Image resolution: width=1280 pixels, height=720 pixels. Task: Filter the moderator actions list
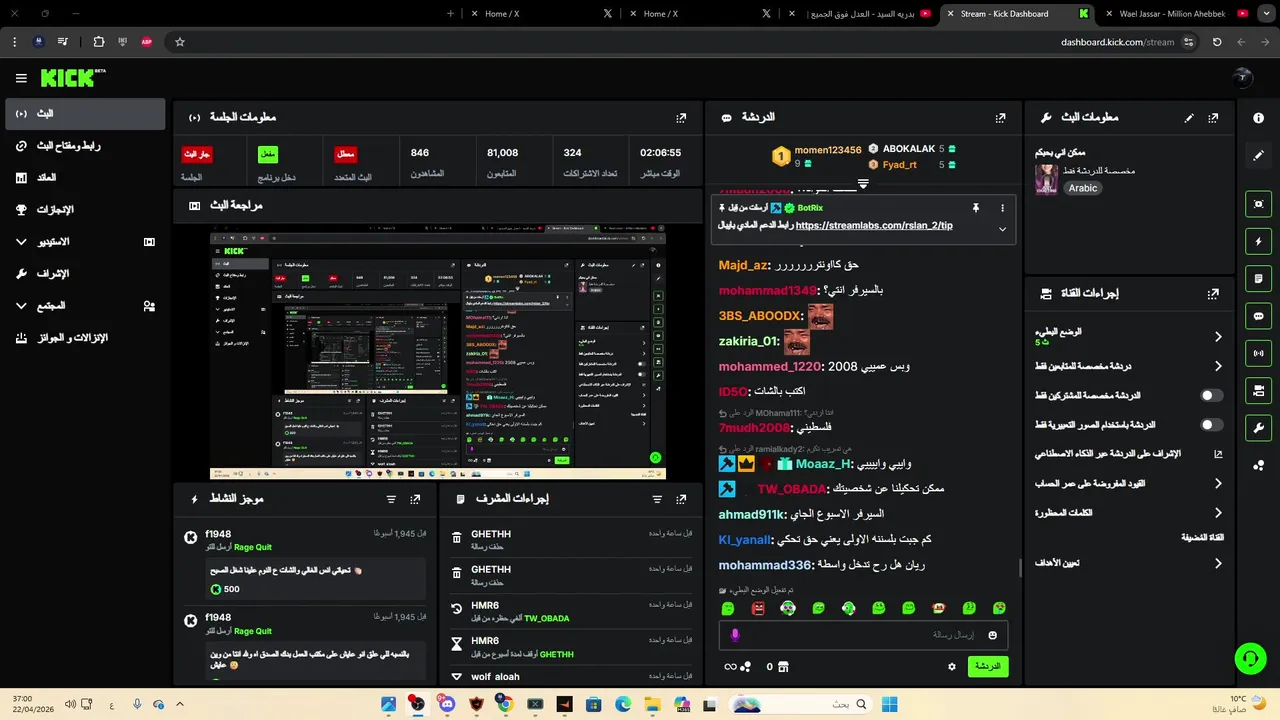(x=657, y=499)
